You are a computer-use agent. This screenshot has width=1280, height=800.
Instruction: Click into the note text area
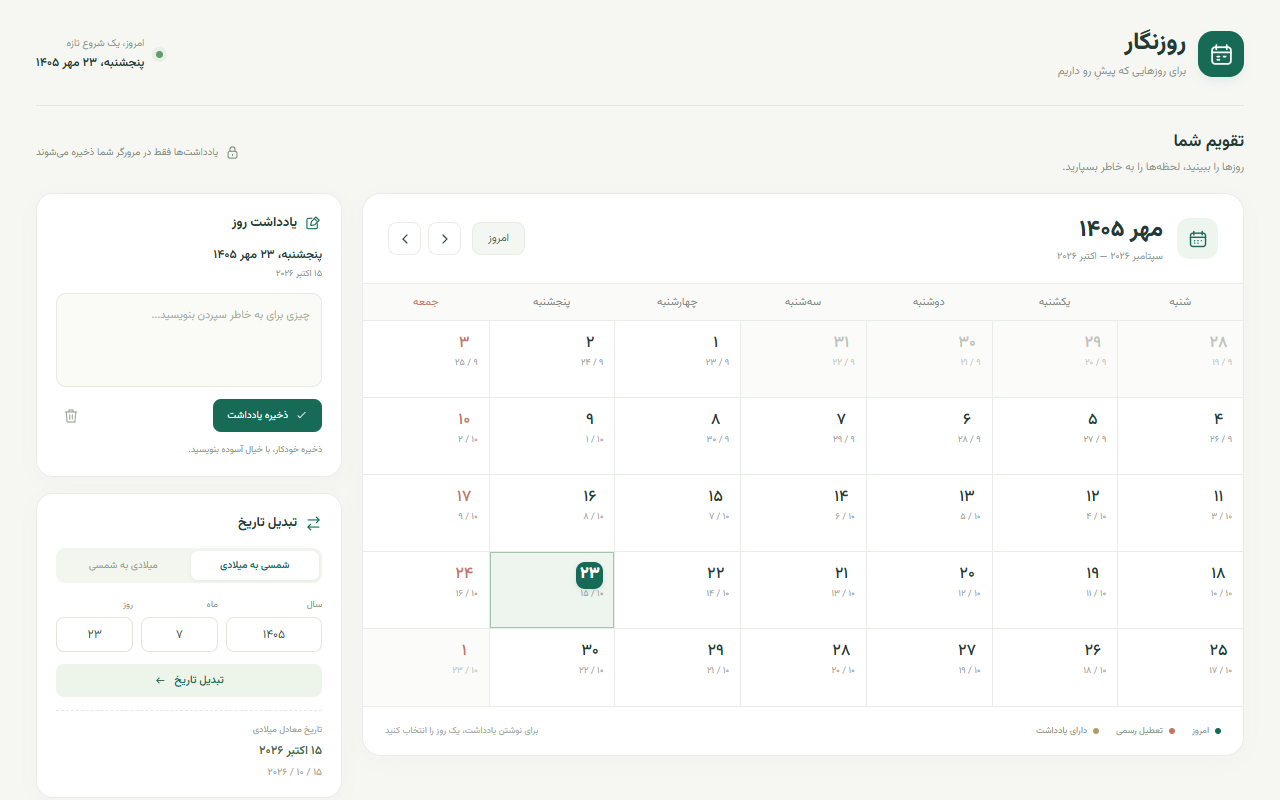tap(189, 340)
